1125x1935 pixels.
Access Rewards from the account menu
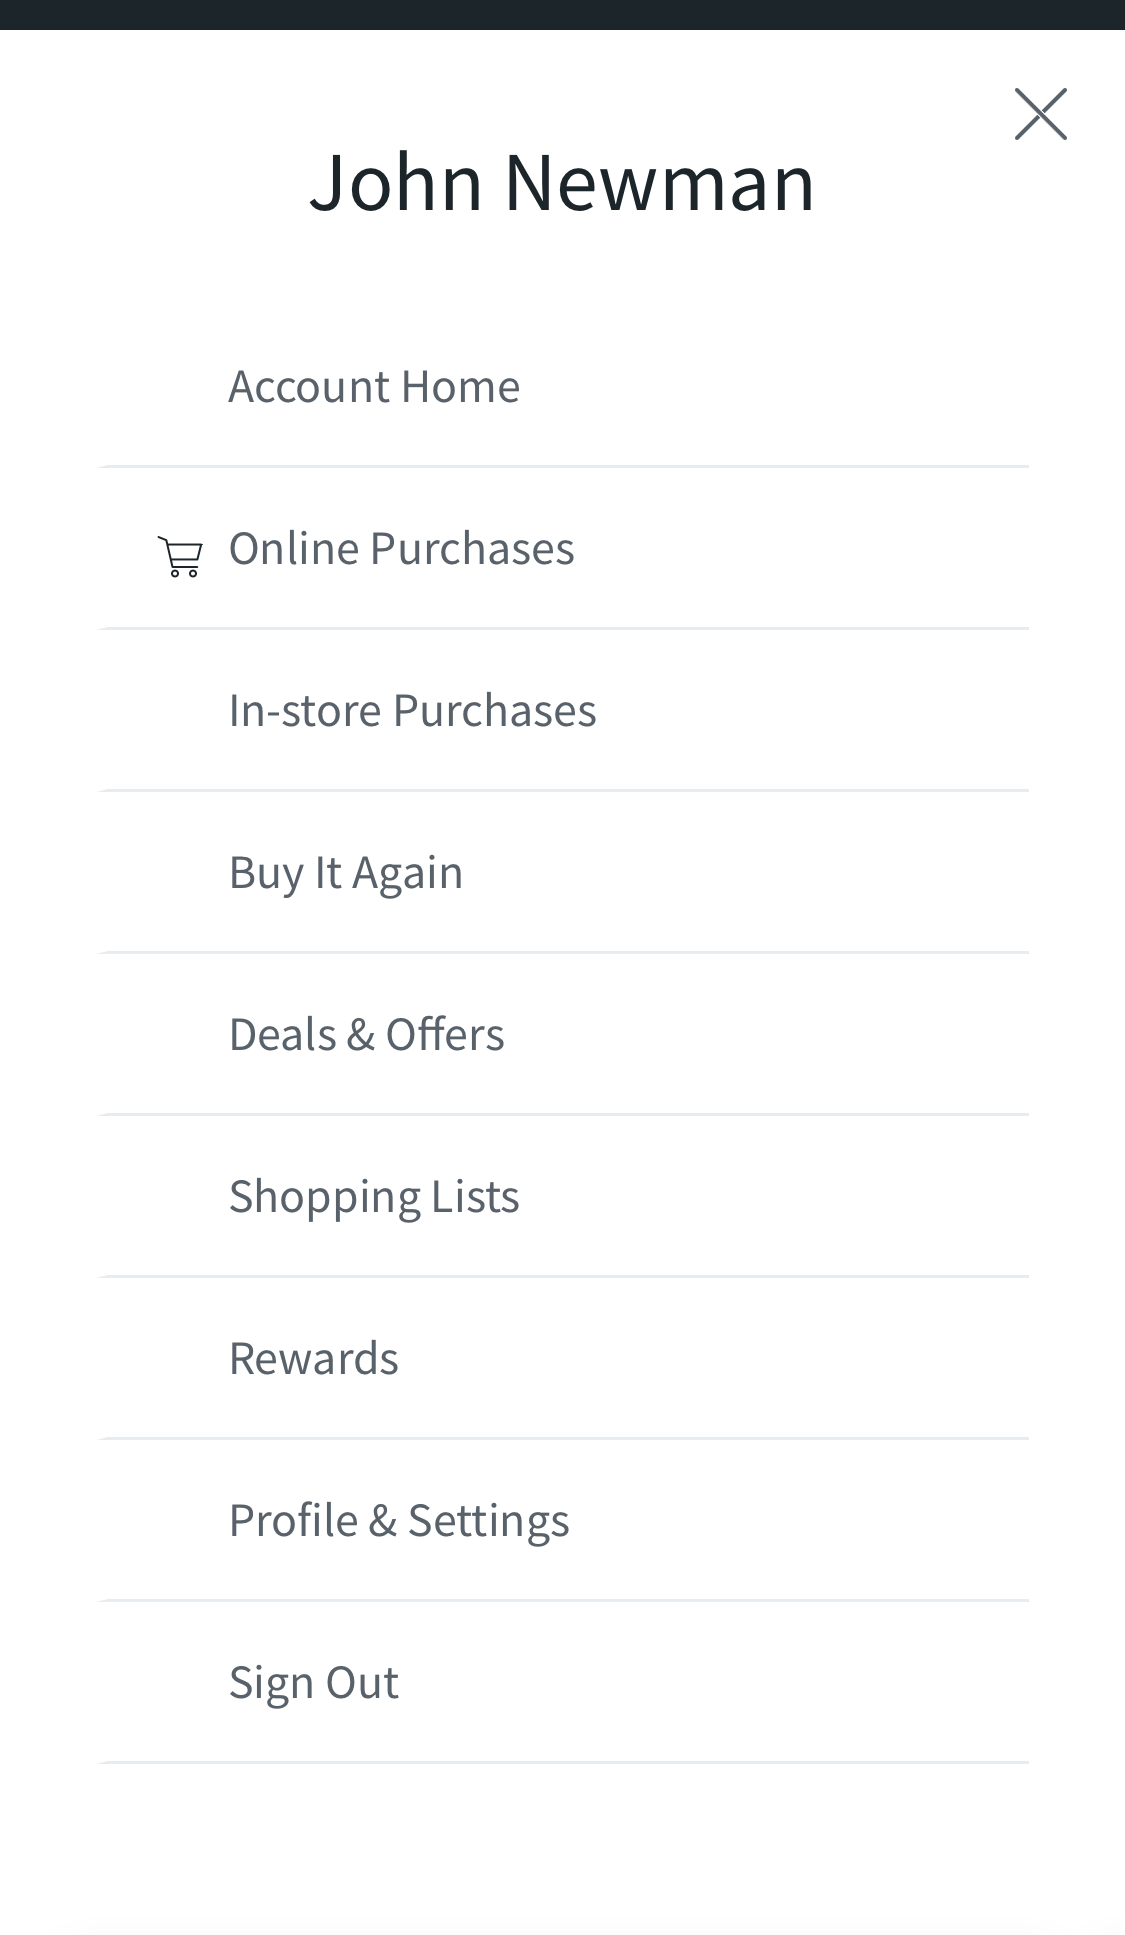[x=314, y=1357]
